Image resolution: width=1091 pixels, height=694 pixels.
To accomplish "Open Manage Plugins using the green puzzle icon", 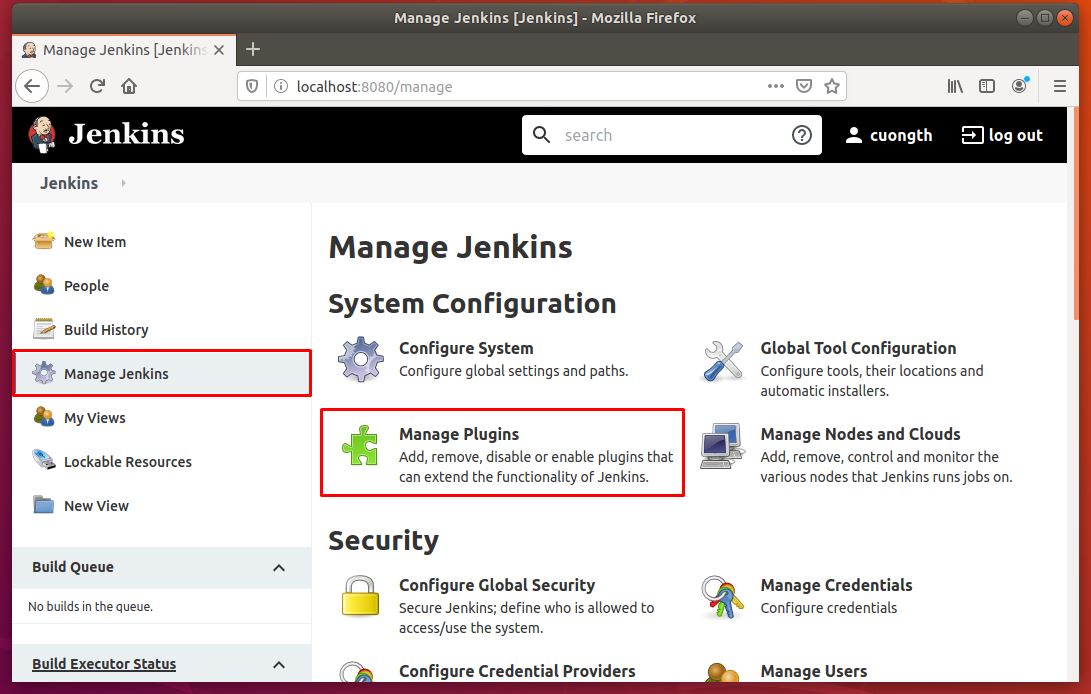I will point(360,447).
